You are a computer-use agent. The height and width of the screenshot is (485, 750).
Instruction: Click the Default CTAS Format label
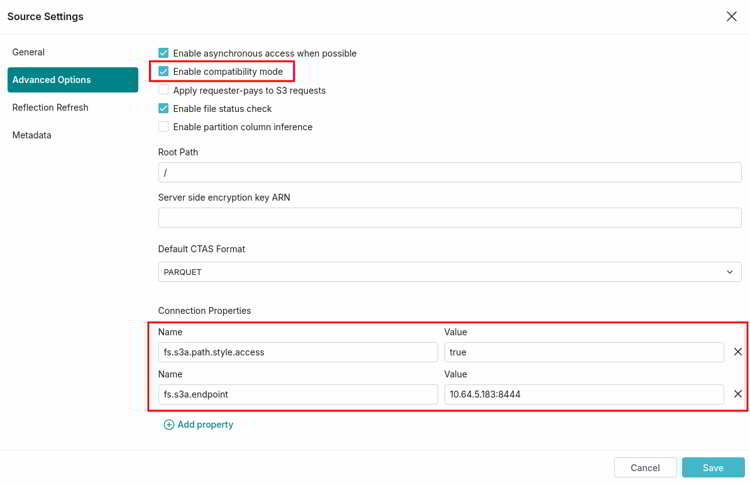201,249
